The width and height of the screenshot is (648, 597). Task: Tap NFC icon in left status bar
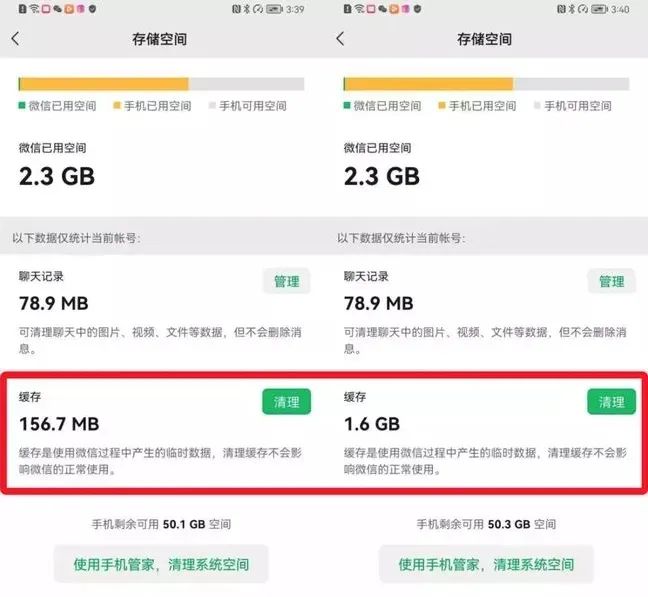click(236, 9)
